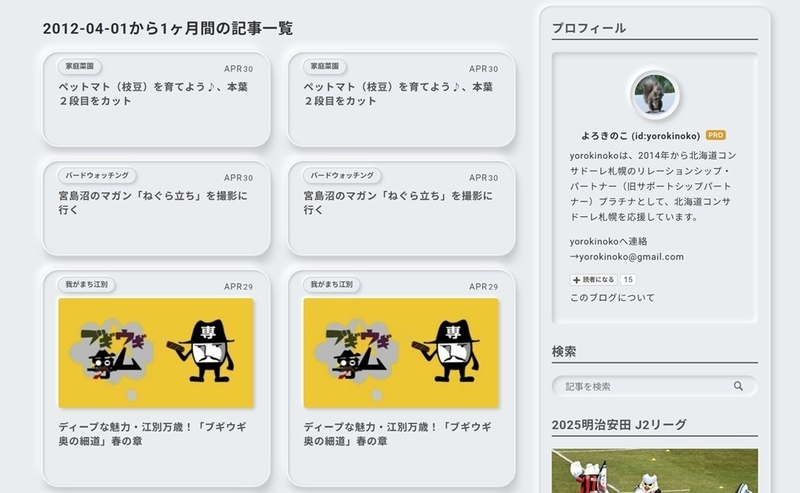
Task: Click the left-column 我がまち江別 category tag
Action: point(86,284)
